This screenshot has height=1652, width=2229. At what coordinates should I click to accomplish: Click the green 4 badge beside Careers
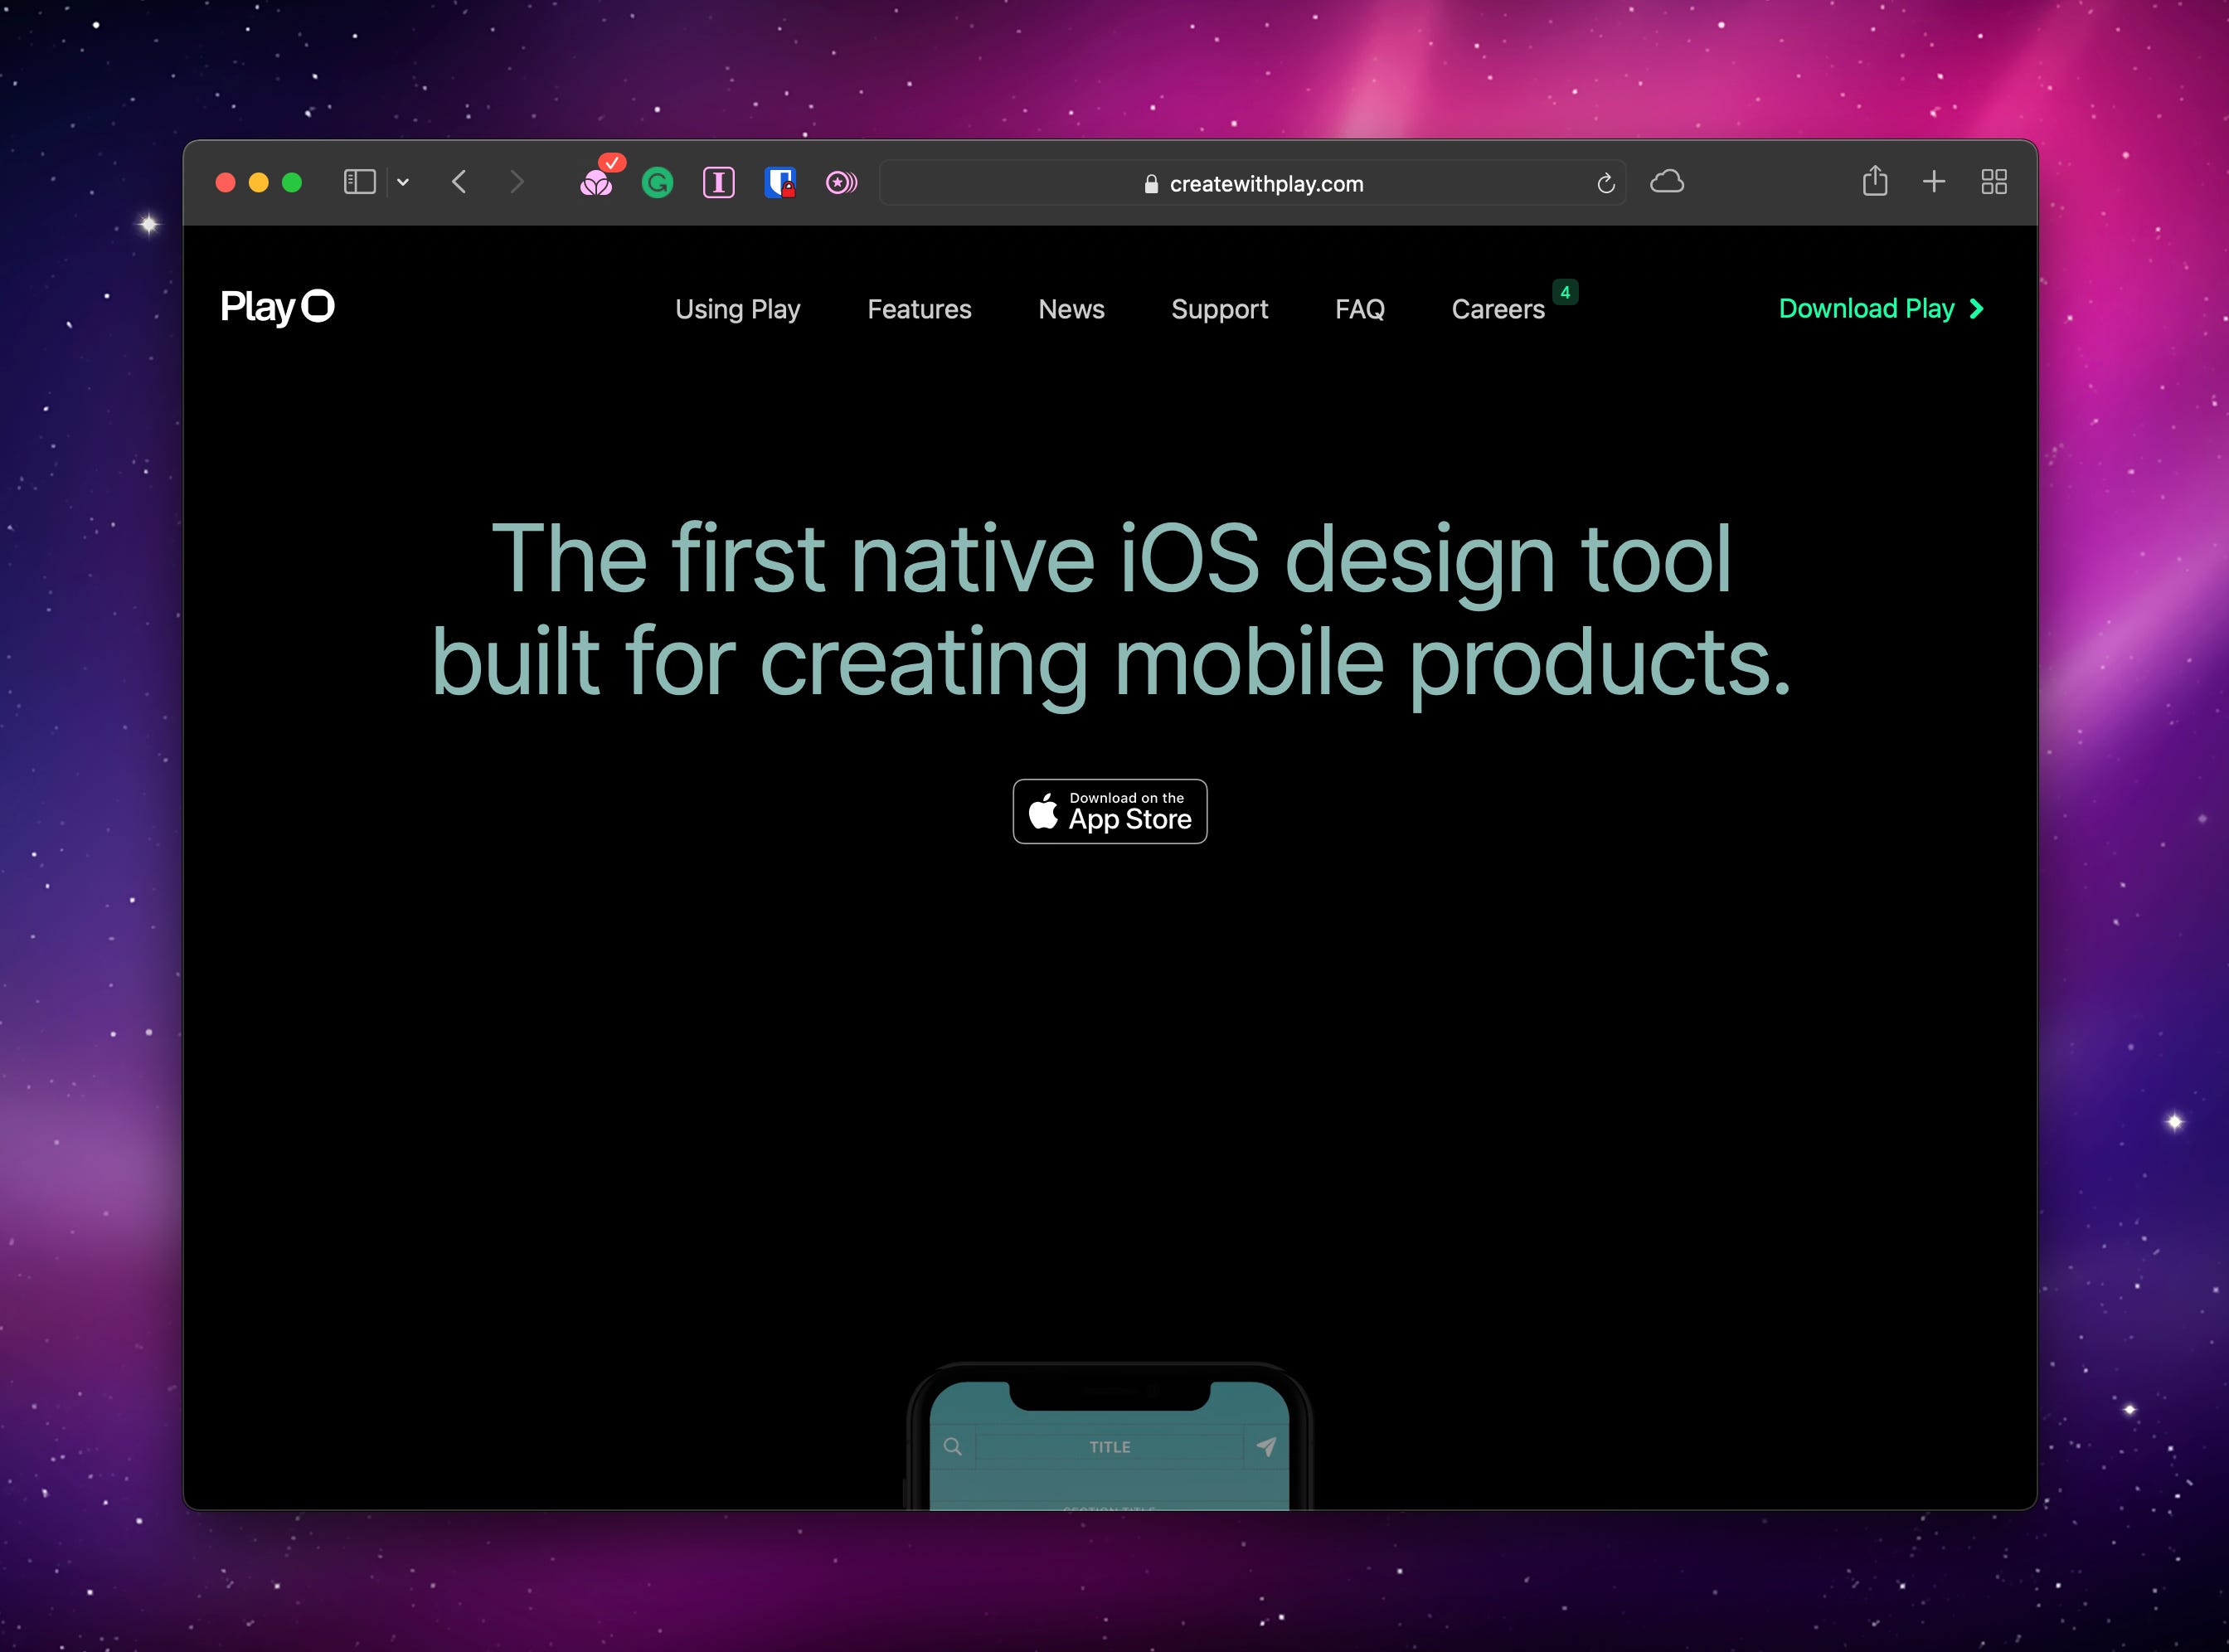[x=1565, y=292]
